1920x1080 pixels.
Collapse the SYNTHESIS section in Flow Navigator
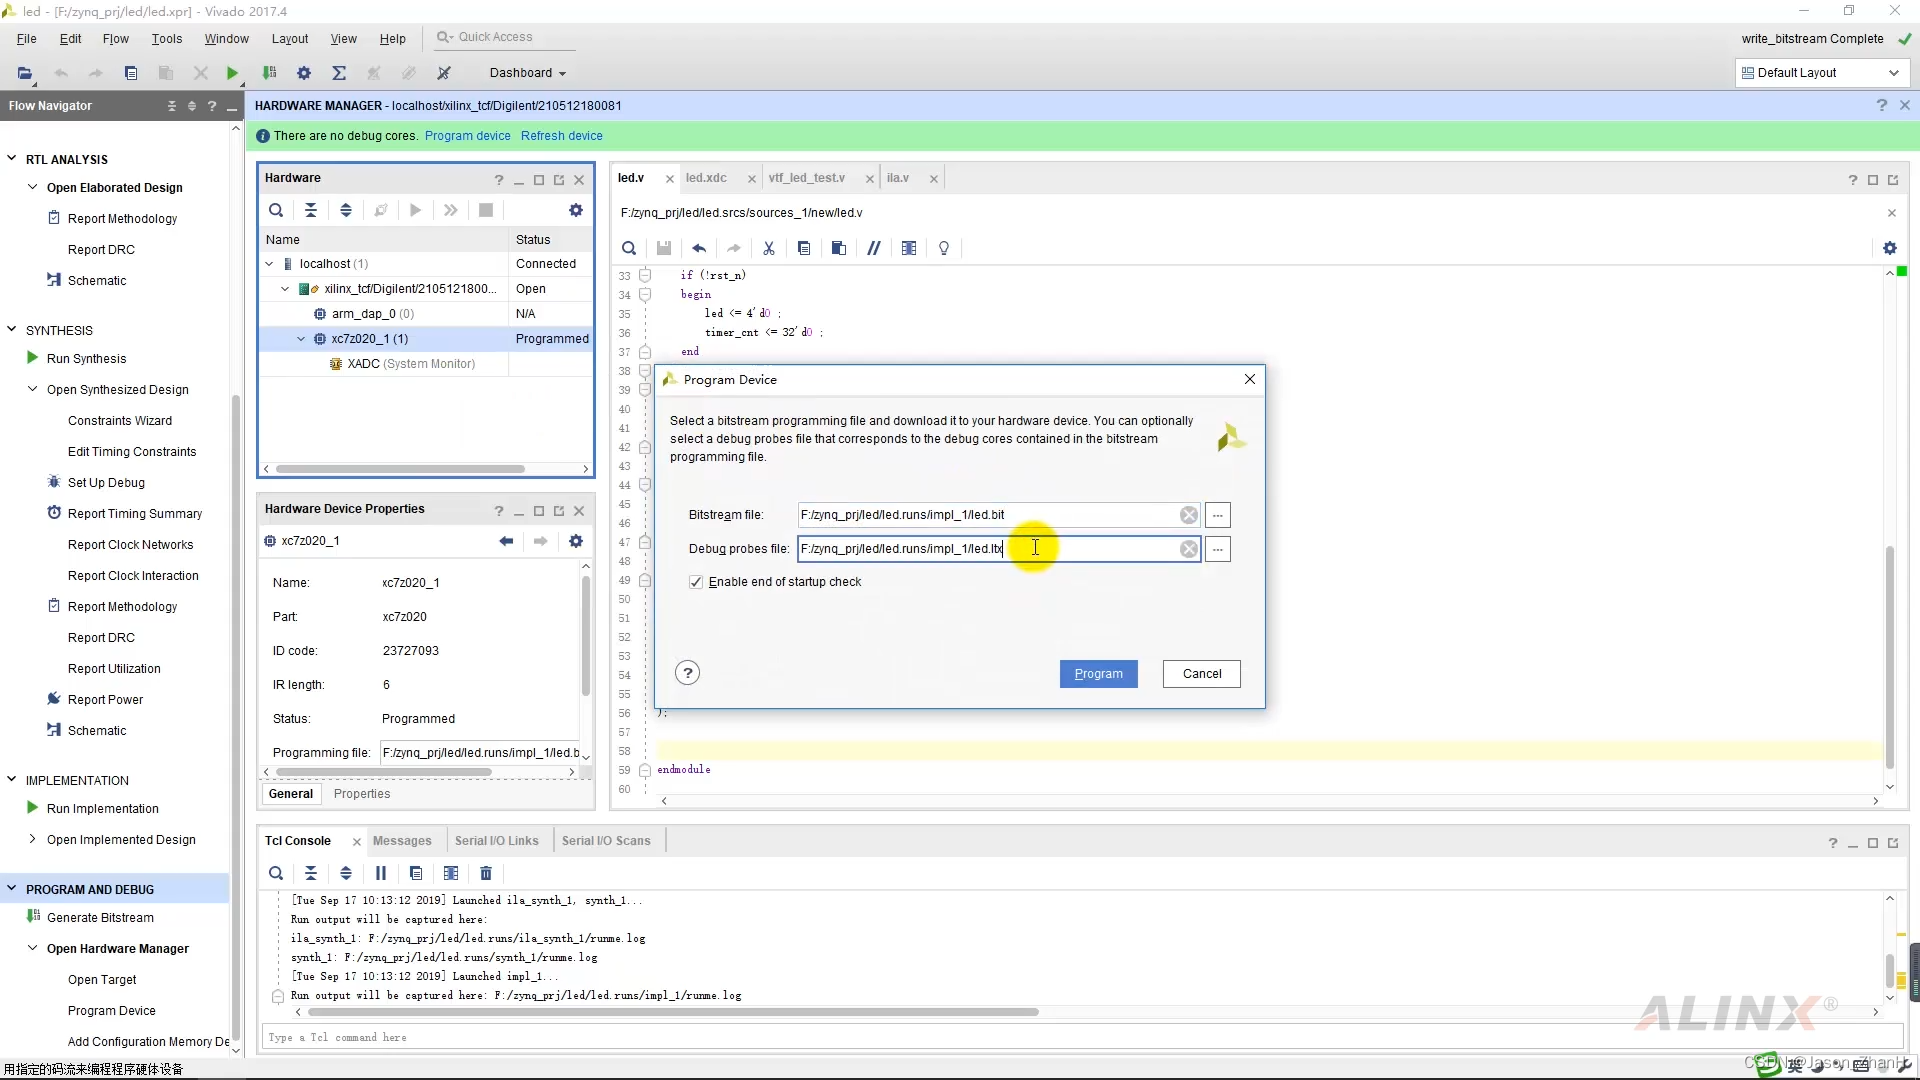pos(12,330)
